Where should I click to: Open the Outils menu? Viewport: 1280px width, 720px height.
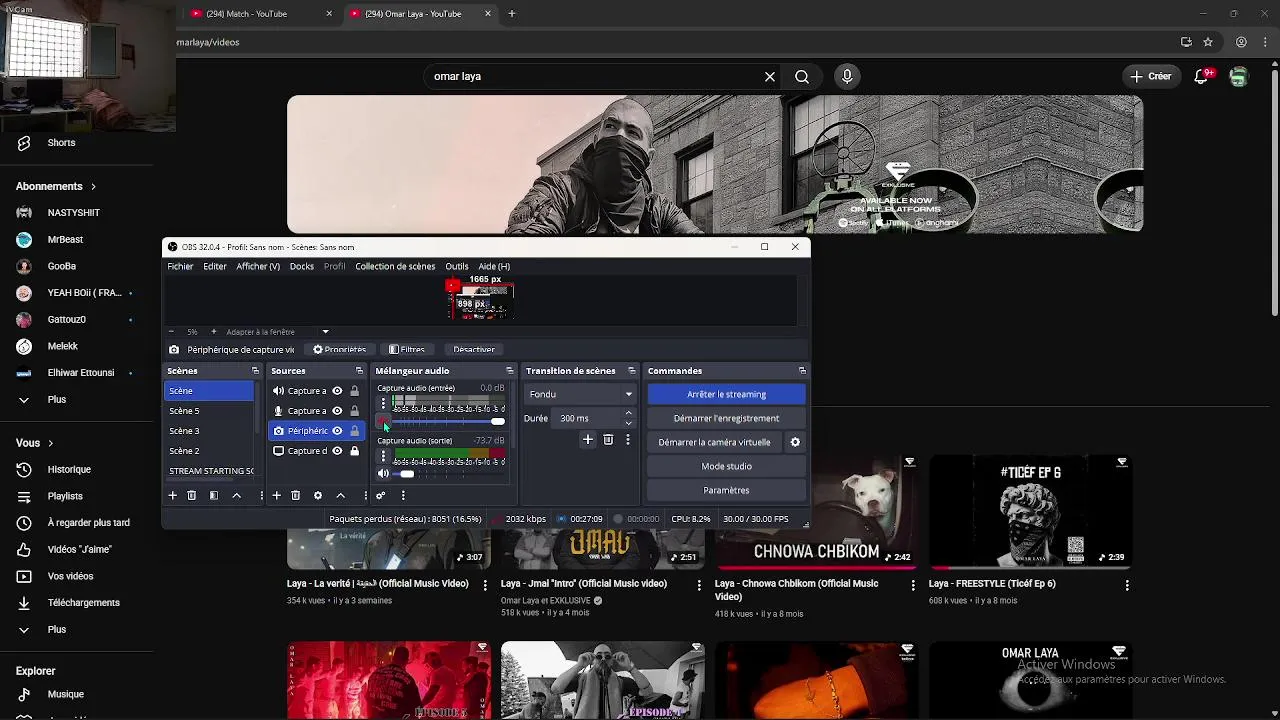pos(457,266)
